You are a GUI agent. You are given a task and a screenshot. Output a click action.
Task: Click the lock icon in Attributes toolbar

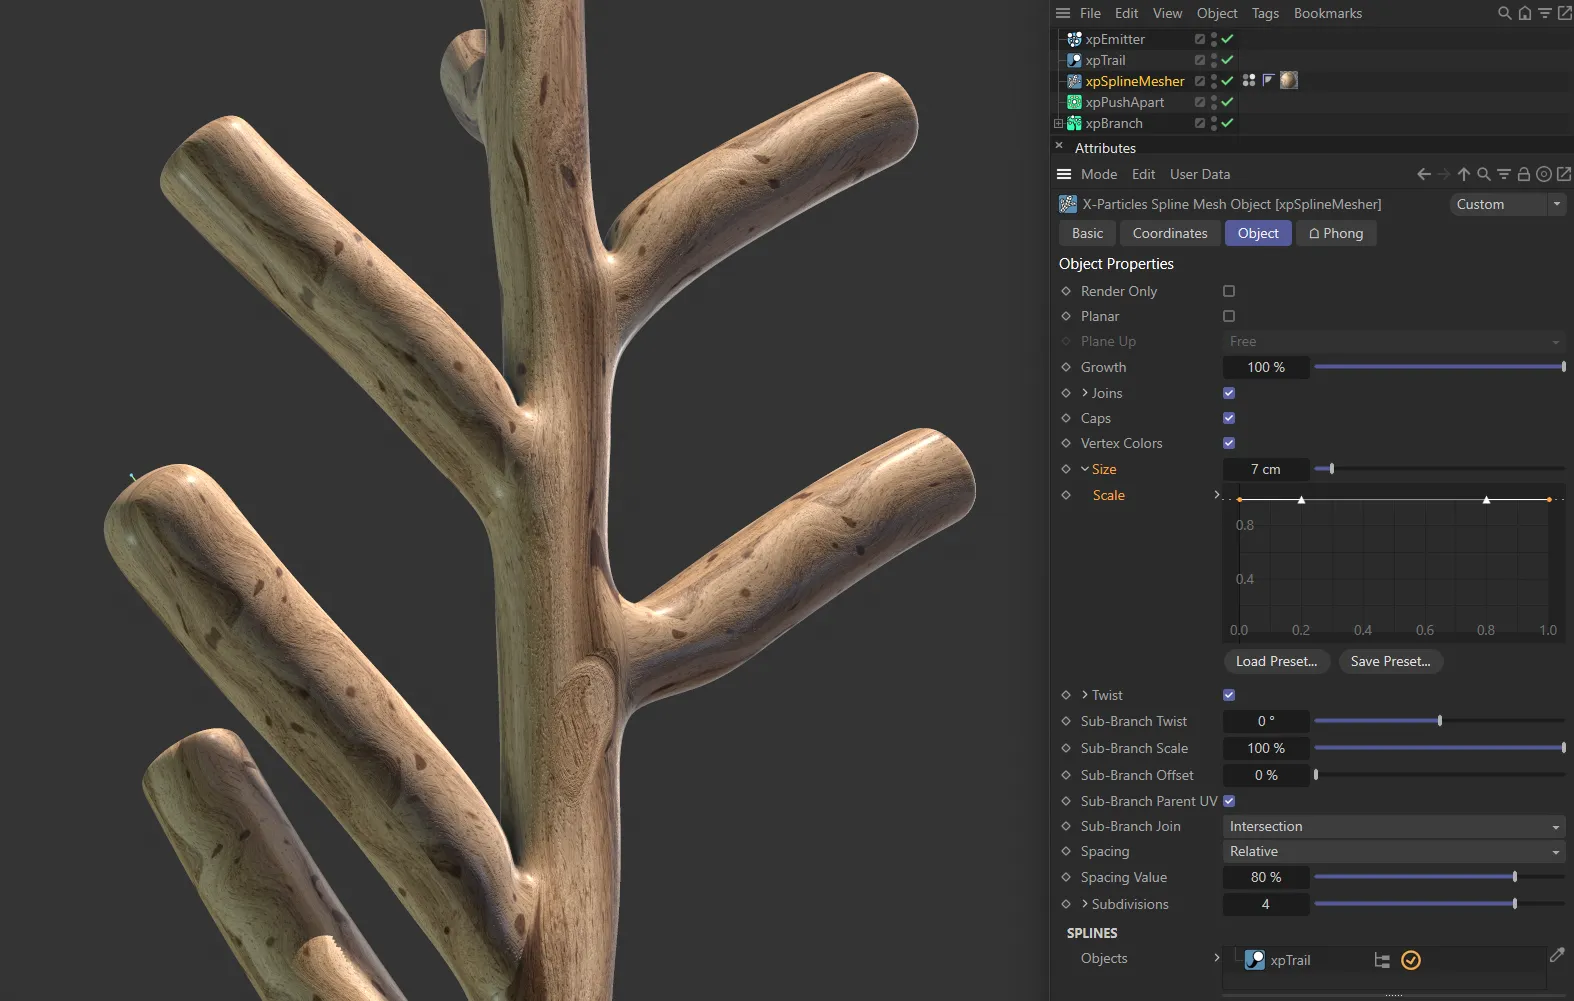point(1524,174)
